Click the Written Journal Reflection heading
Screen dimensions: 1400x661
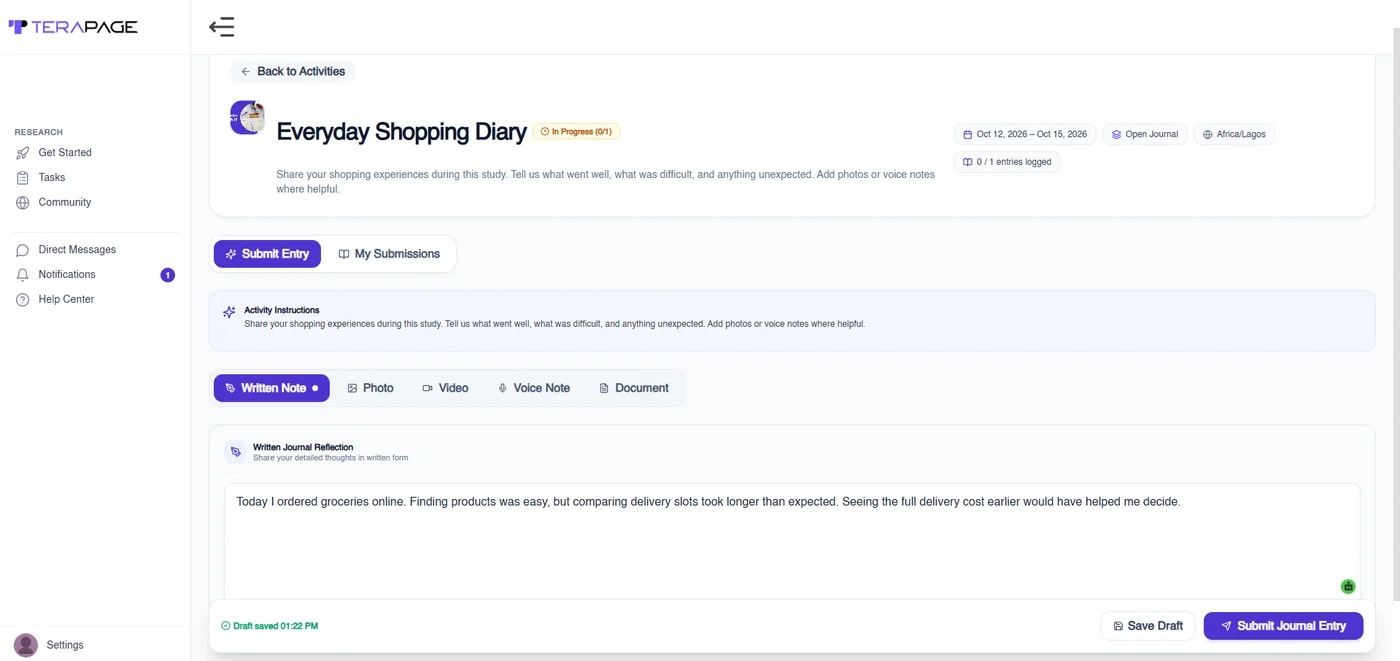303,447
